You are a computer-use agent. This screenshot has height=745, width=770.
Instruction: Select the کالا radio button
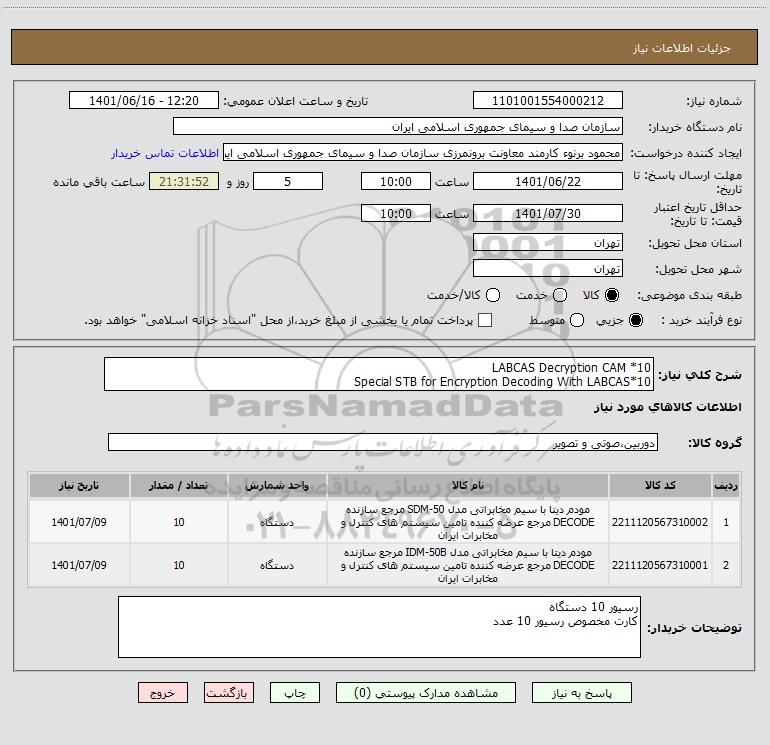pyautogui.click(x=612, y=295)
